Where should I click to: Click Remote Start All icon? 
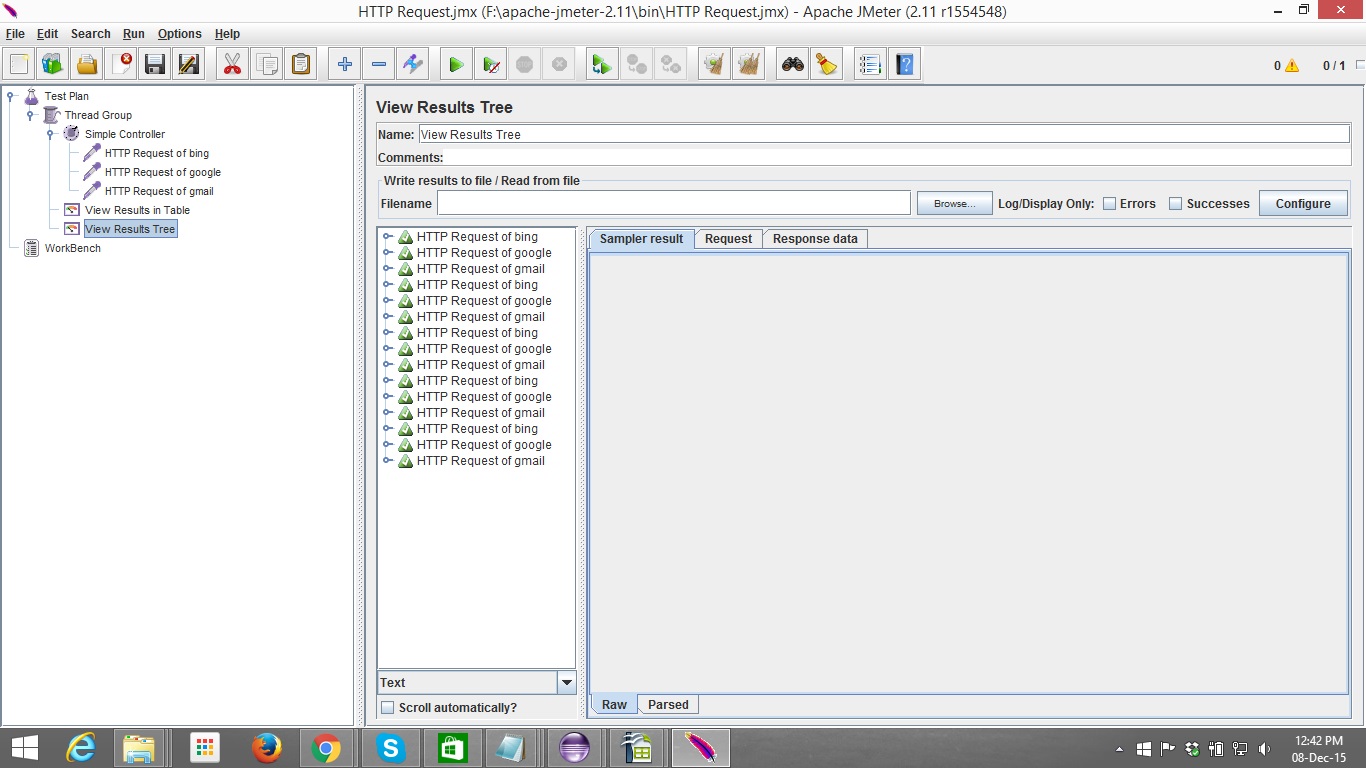coord(602,65)
